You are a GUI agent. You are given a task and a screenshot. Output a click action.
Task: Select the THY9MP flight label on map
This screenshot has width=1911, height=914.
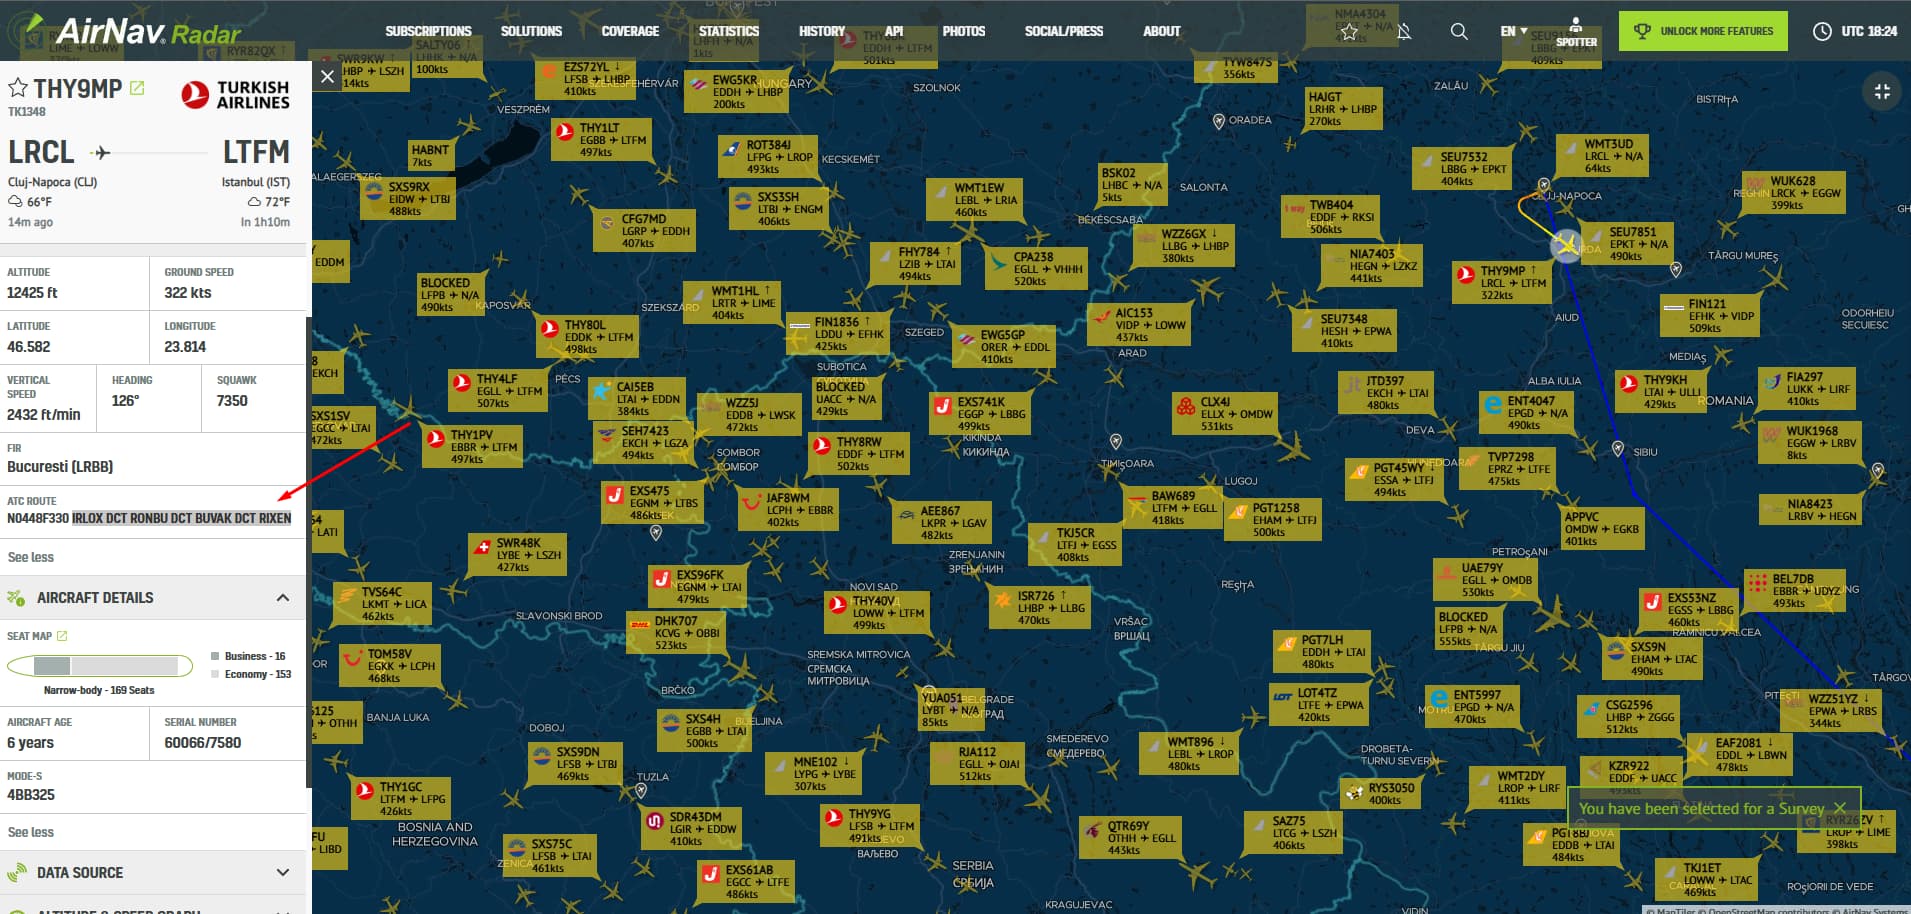1503,283
